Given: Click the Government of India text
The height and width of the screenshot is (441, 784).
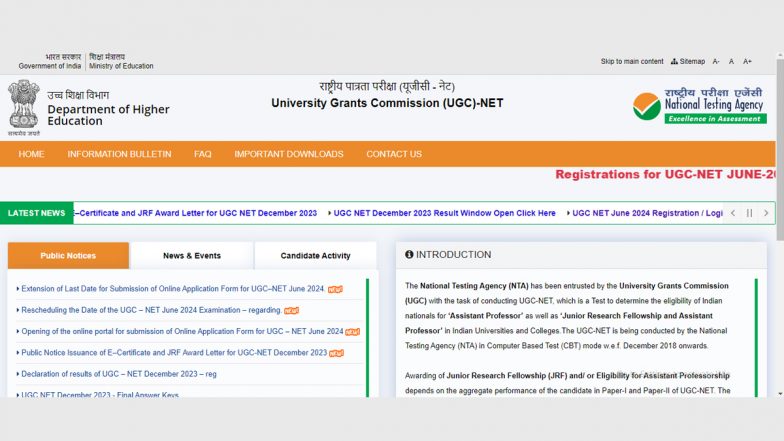Looking at the screenshot, I should pyautogui.click(x=50, y=66).
